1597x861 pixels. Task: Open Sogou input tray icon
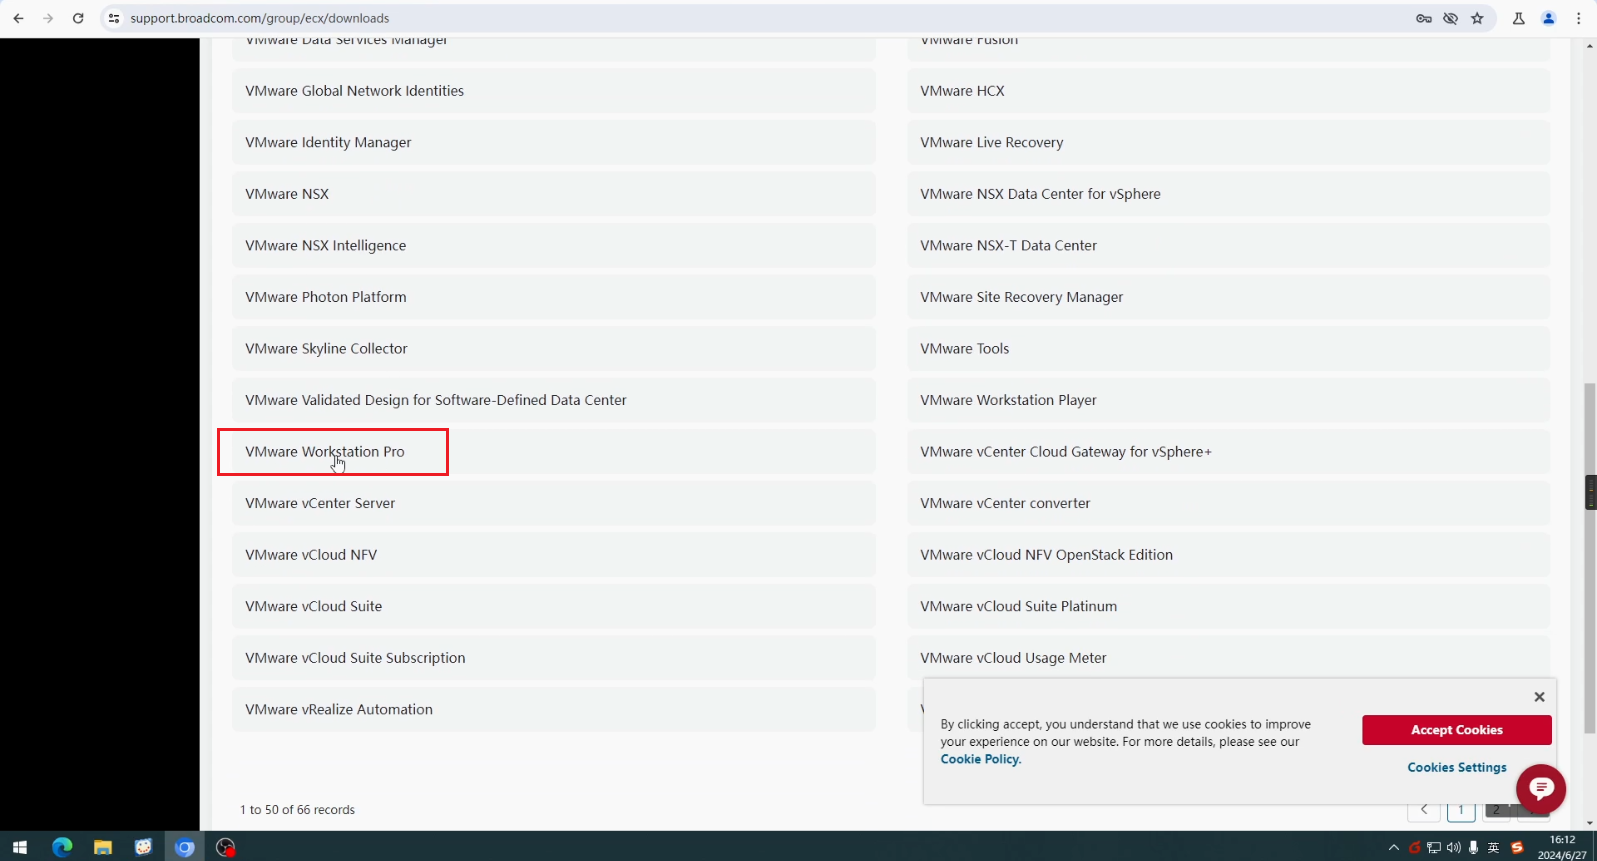click(1517, 848)
